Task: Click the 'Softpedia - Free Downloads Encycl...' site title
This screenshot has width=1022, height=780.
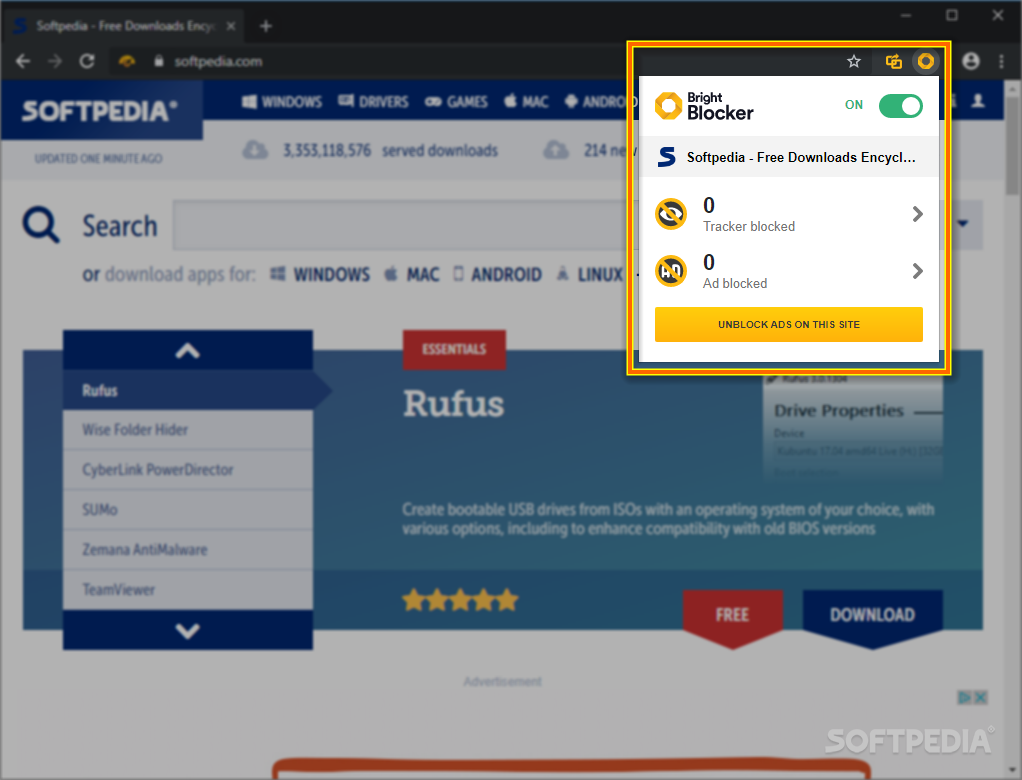Action: (801, 157)
